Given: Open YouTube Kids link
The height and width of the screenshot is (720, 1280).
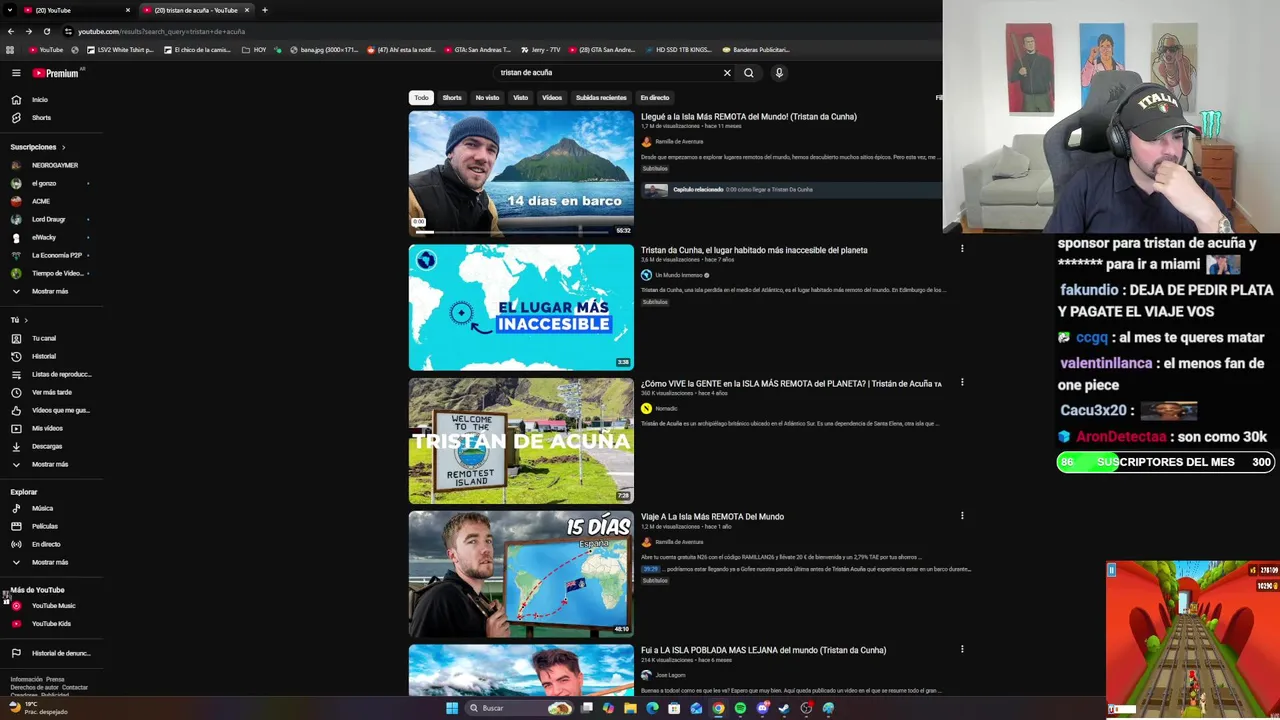Looking at the screenshot, I should [x=51, y=624].
